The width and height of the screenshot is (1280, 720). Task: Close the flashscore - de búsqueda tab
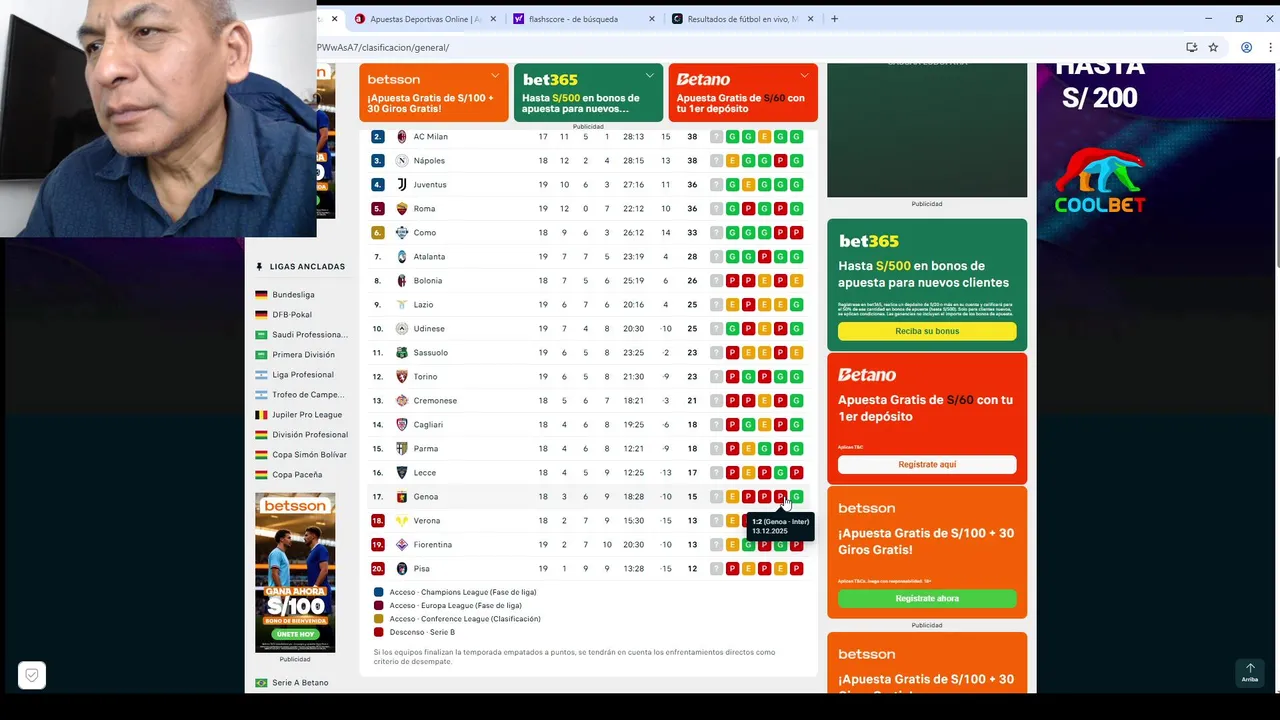(652, 19)
